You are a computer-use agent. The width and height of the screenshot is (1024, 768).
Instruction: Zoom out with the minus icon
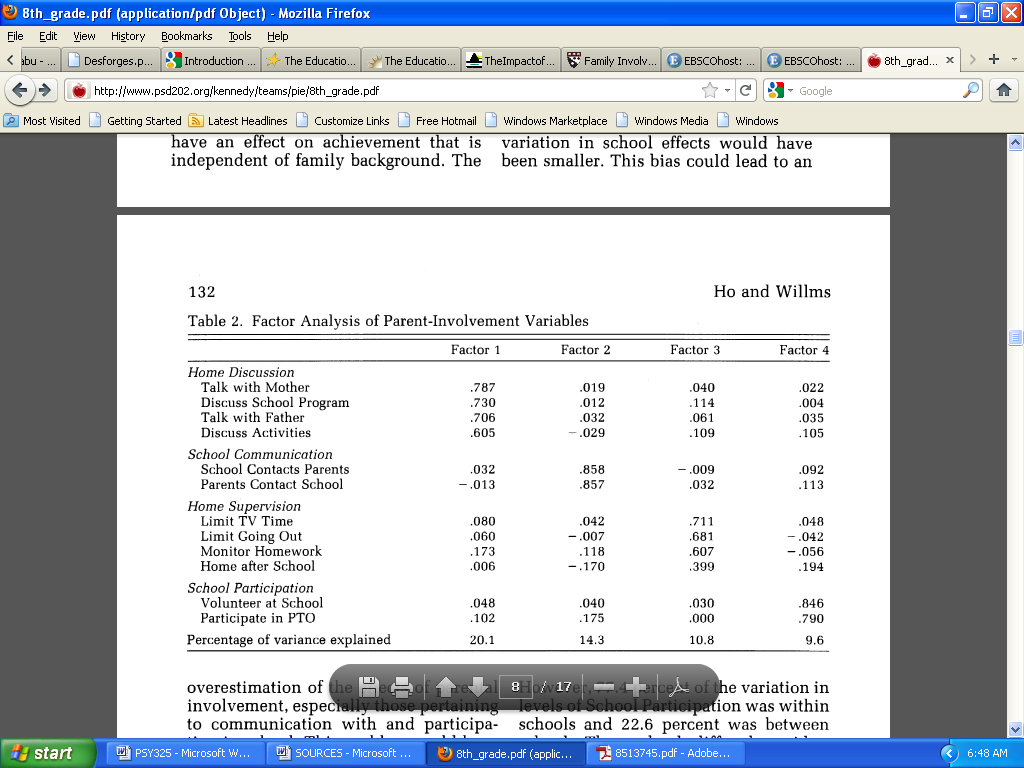click(603, 687)
